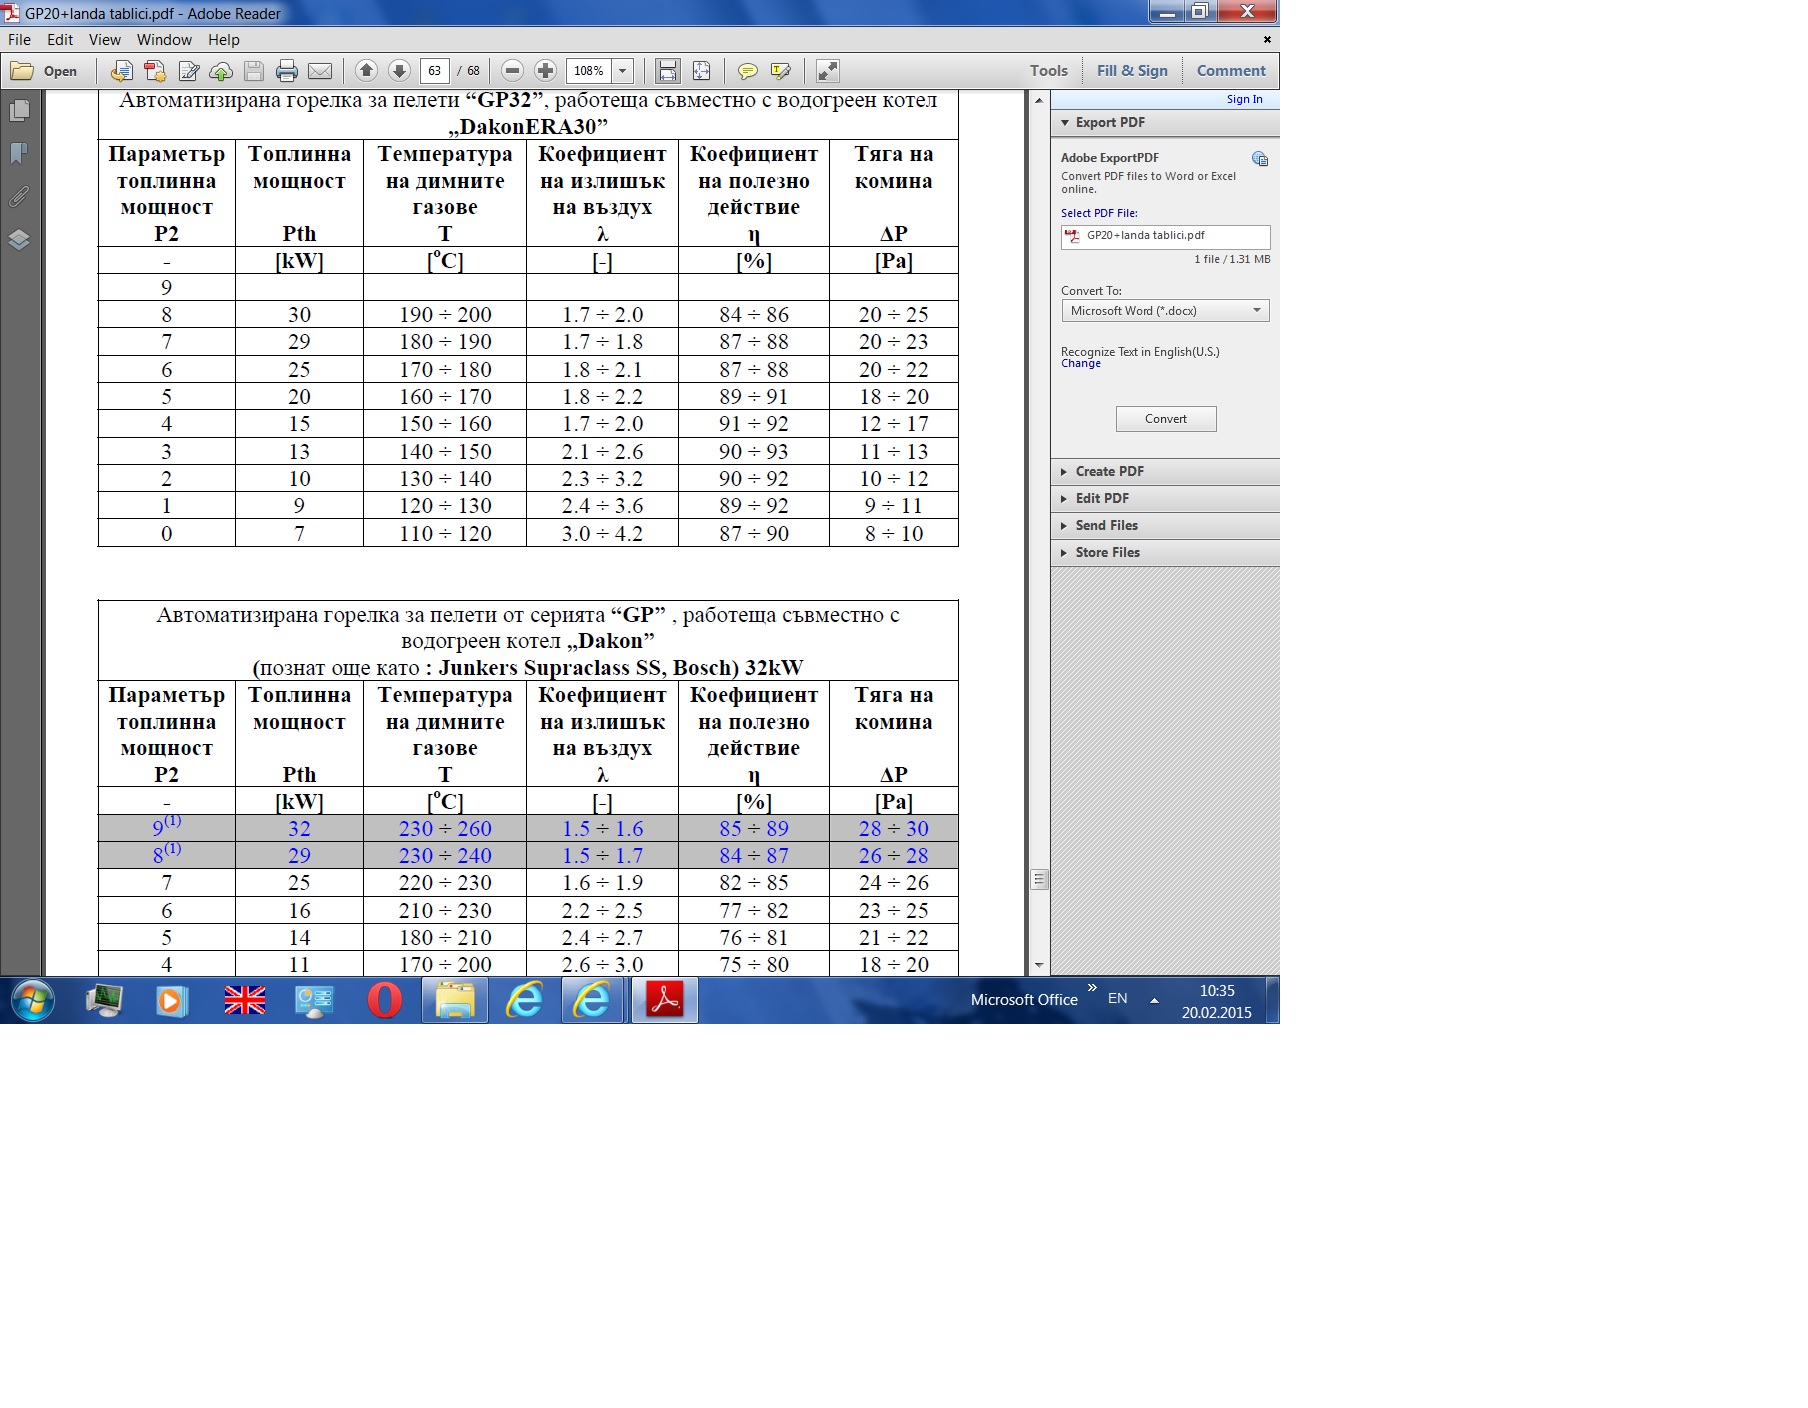Open the Convert To format dropdown
This screenshot has height=1408, width=1808.
[1165, 311]
